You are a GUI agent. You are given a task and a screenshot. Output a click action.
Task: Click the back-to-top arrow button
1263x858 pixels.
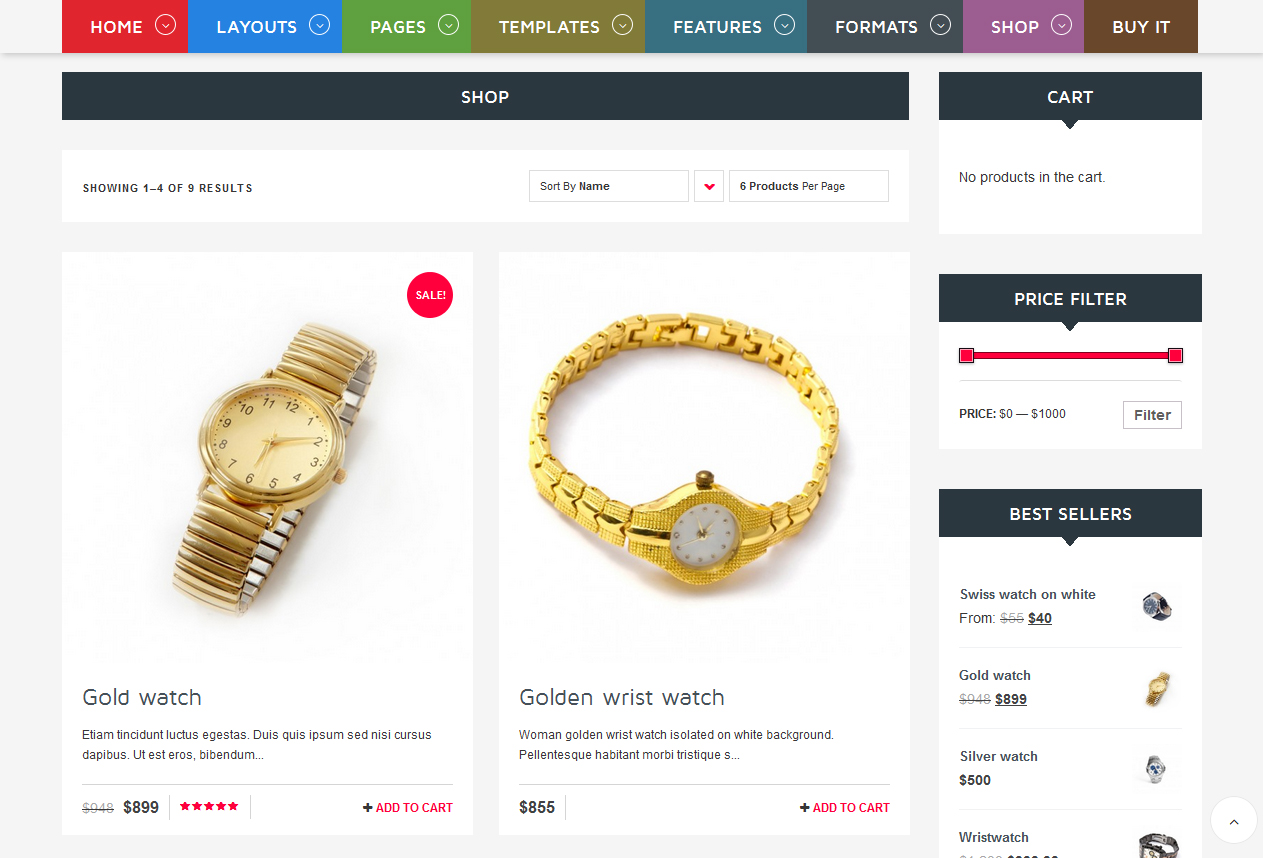pyautogui.click(x=1233, y=821)
